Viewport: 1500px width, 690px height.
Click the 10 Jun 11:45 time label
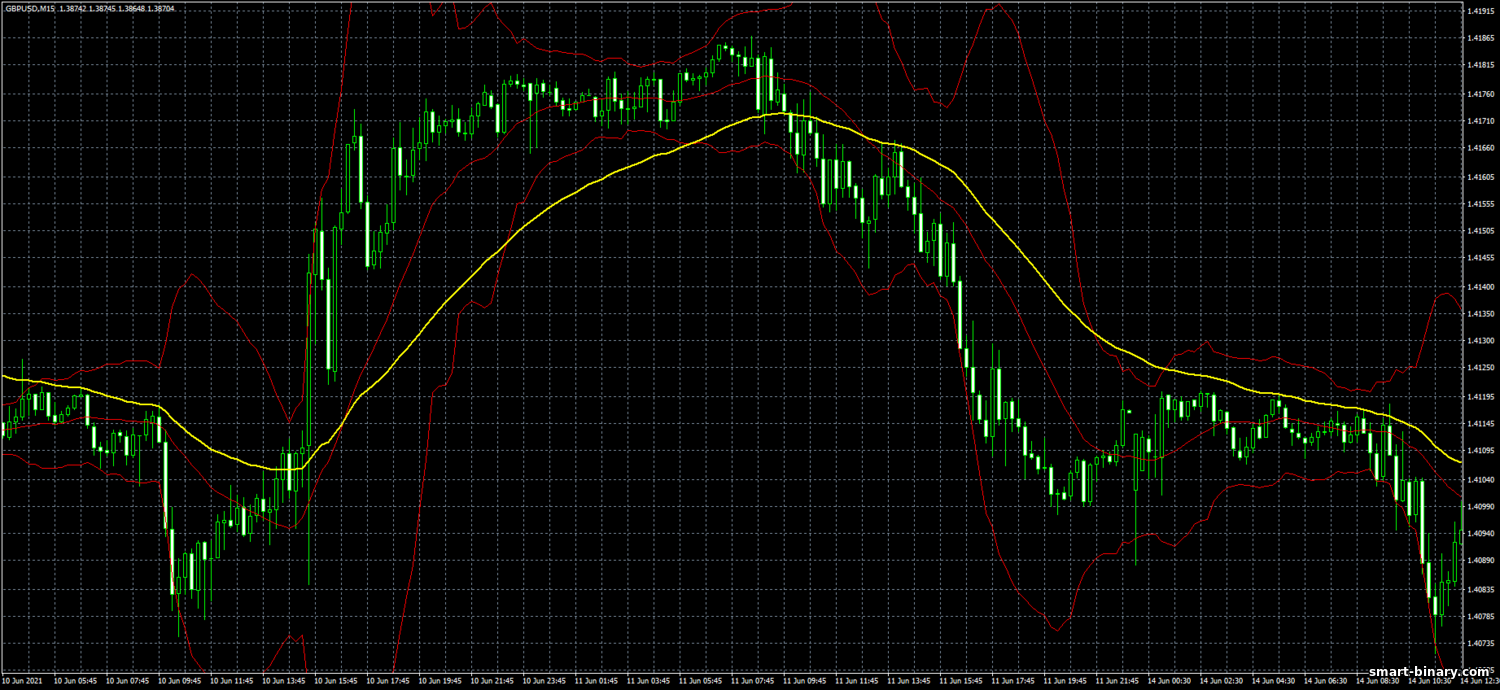click(x=231, y=681)
